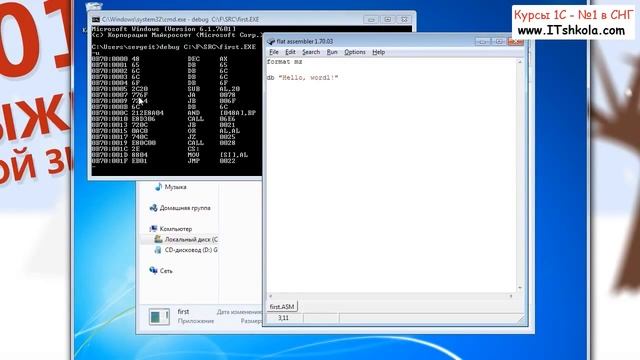Close the cmd.exe debug window

pos(404,19)
